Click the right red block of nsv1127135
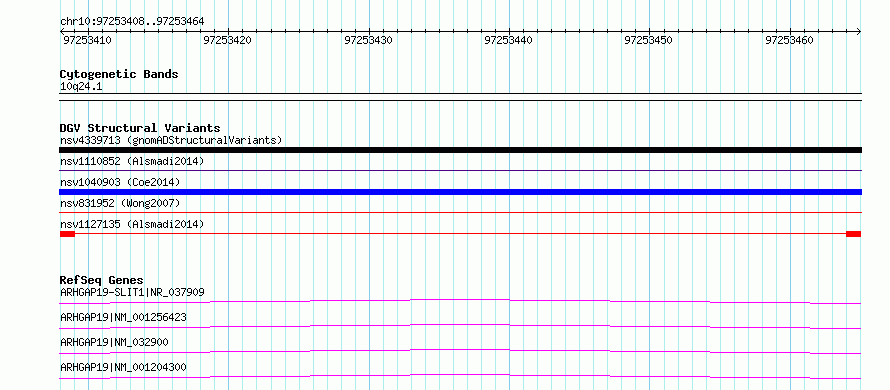 854,234
